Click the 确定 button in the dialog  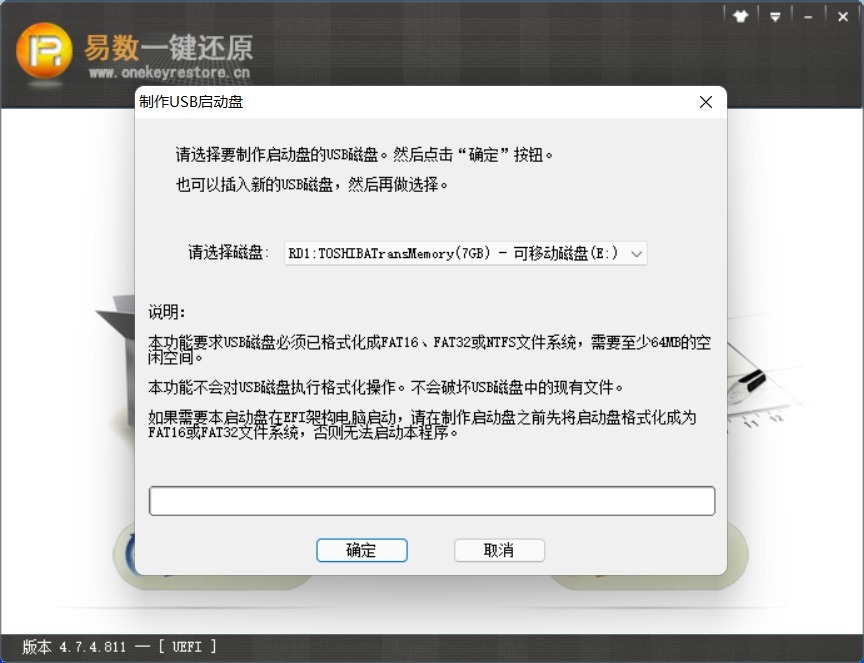pos(361,550)
